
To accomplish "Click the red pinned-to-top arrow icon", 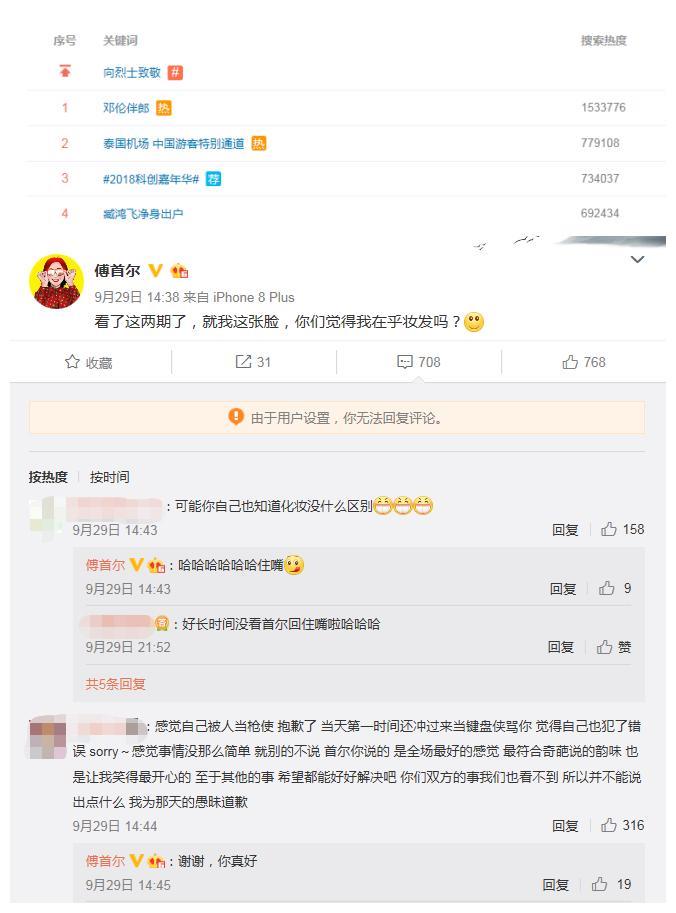I will tap(65, 71).
